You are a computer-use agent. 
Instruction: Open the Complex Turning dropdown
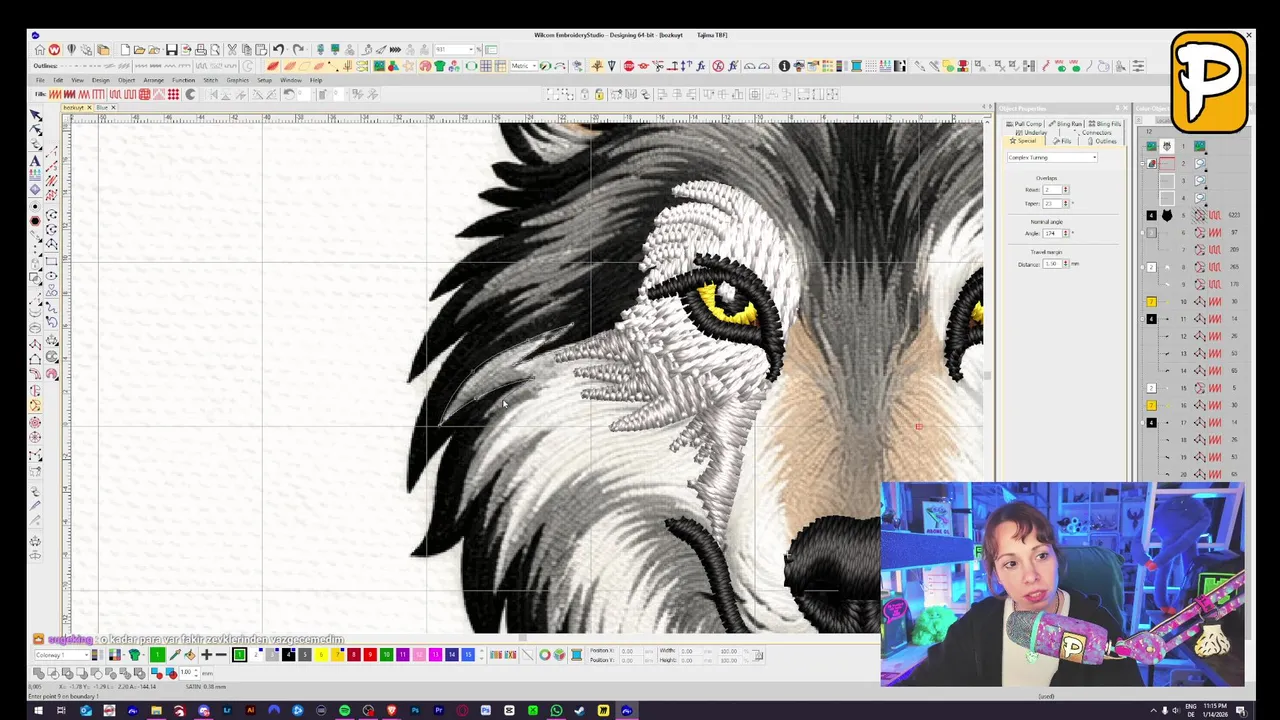tap(1052, 157)
